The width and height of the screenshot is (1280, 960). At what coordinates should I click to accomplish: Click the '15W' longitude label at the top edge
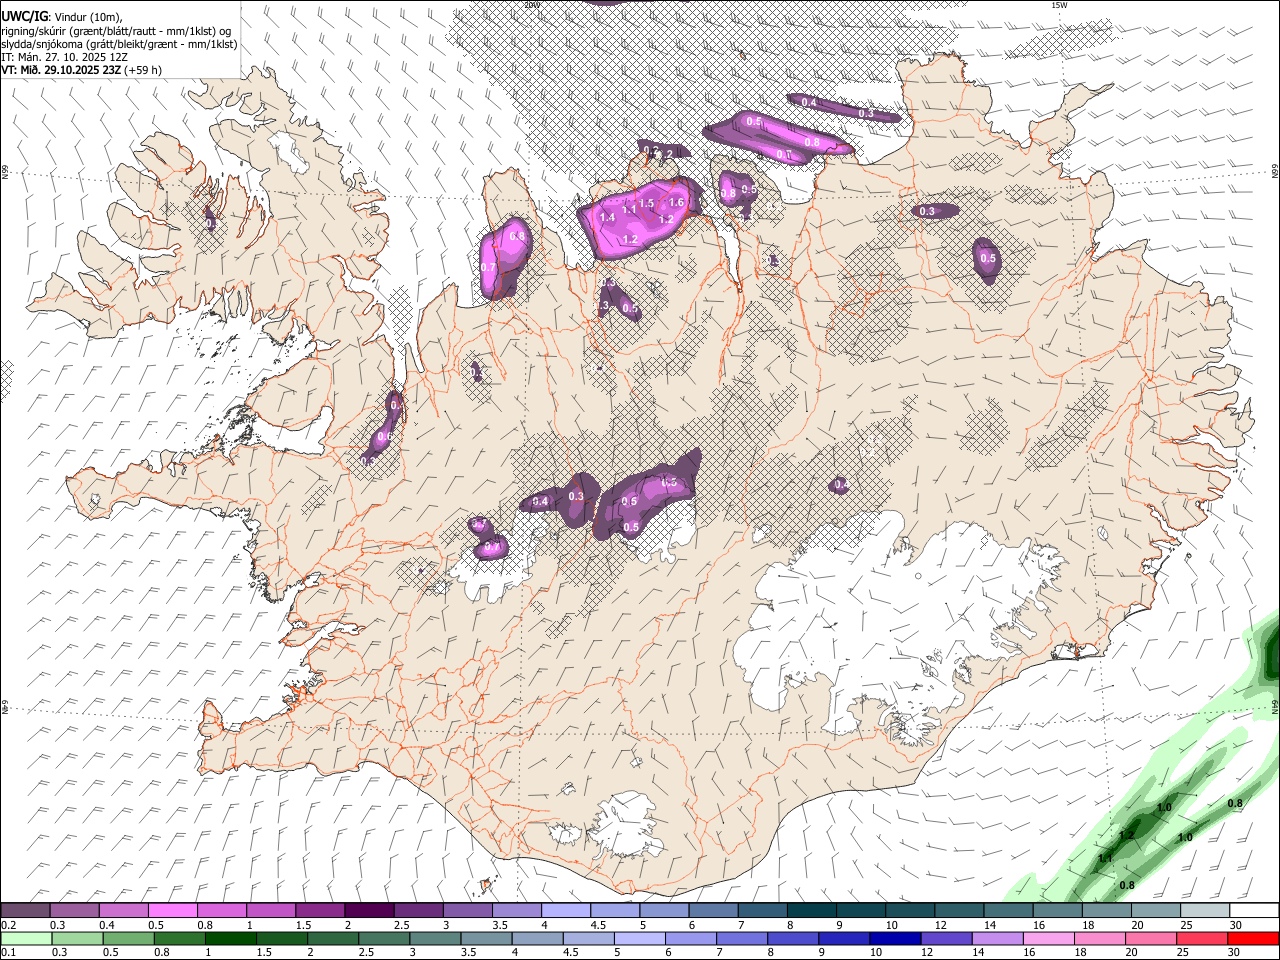[x=1058, y=5]
